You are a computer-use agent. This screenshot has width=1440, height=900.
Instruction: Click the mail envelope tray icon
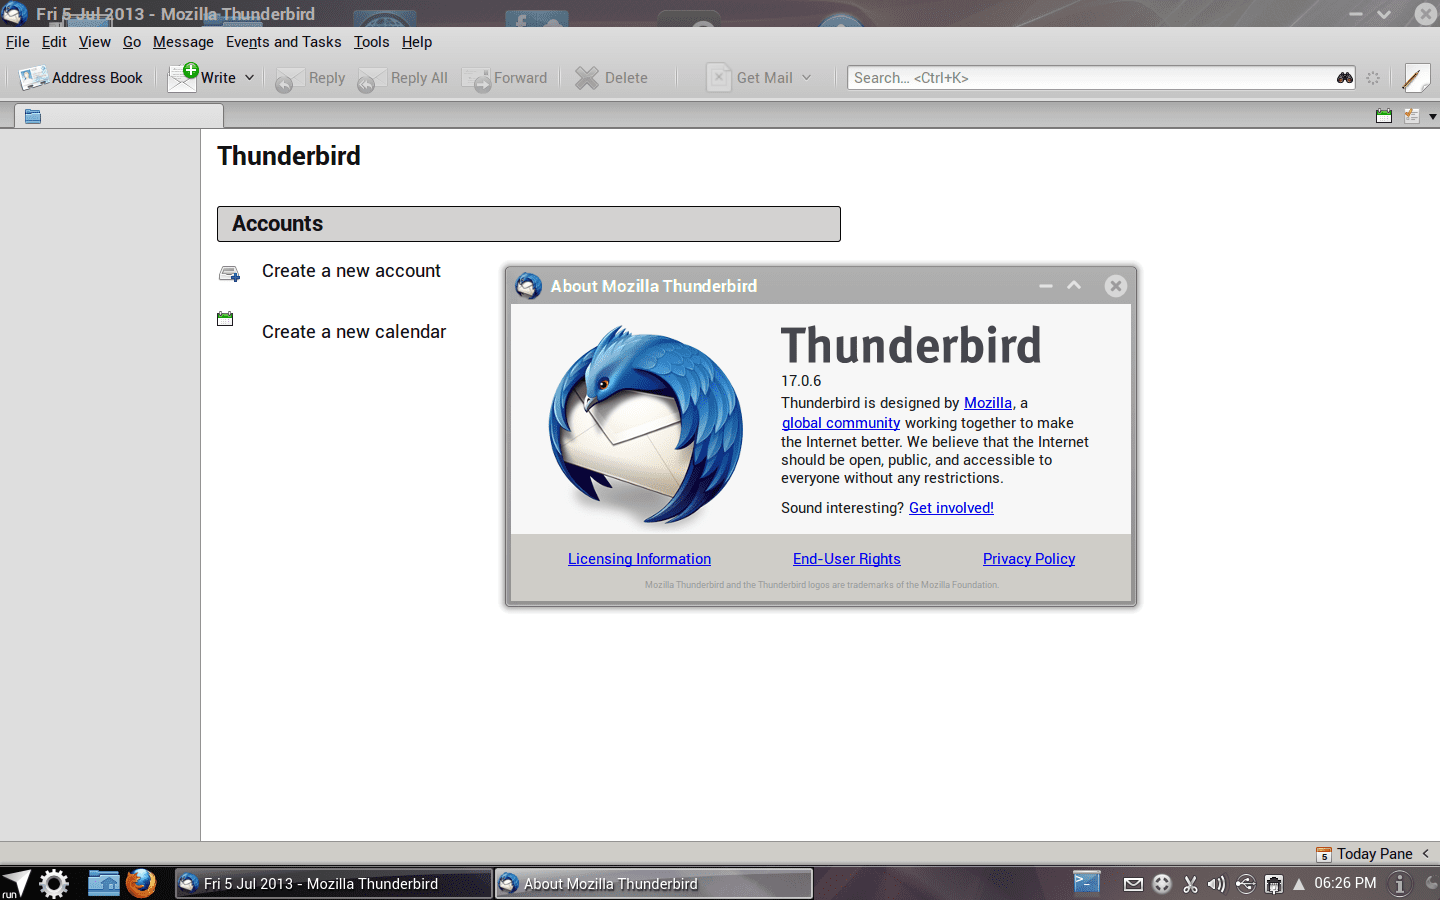tap(1133, 884)
